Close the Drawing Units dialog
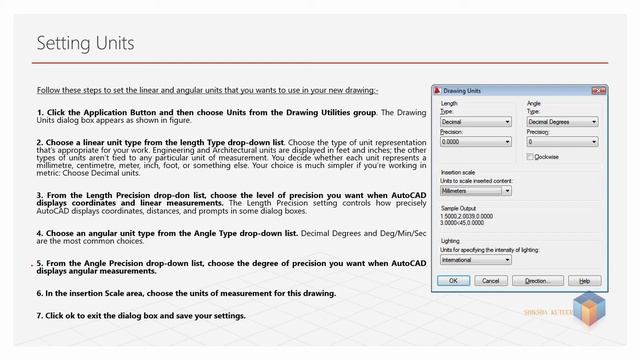This screenshot has height=360, width=640. point(599,91)
